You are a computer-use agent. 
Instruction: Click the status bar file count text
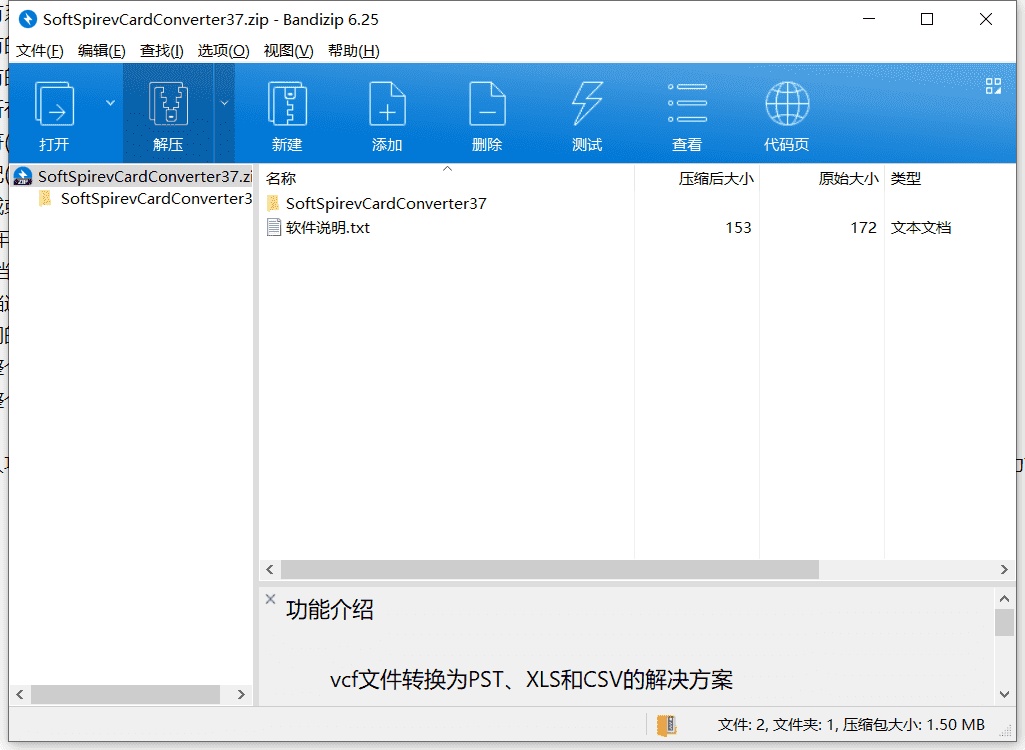(x=851, y=724)
